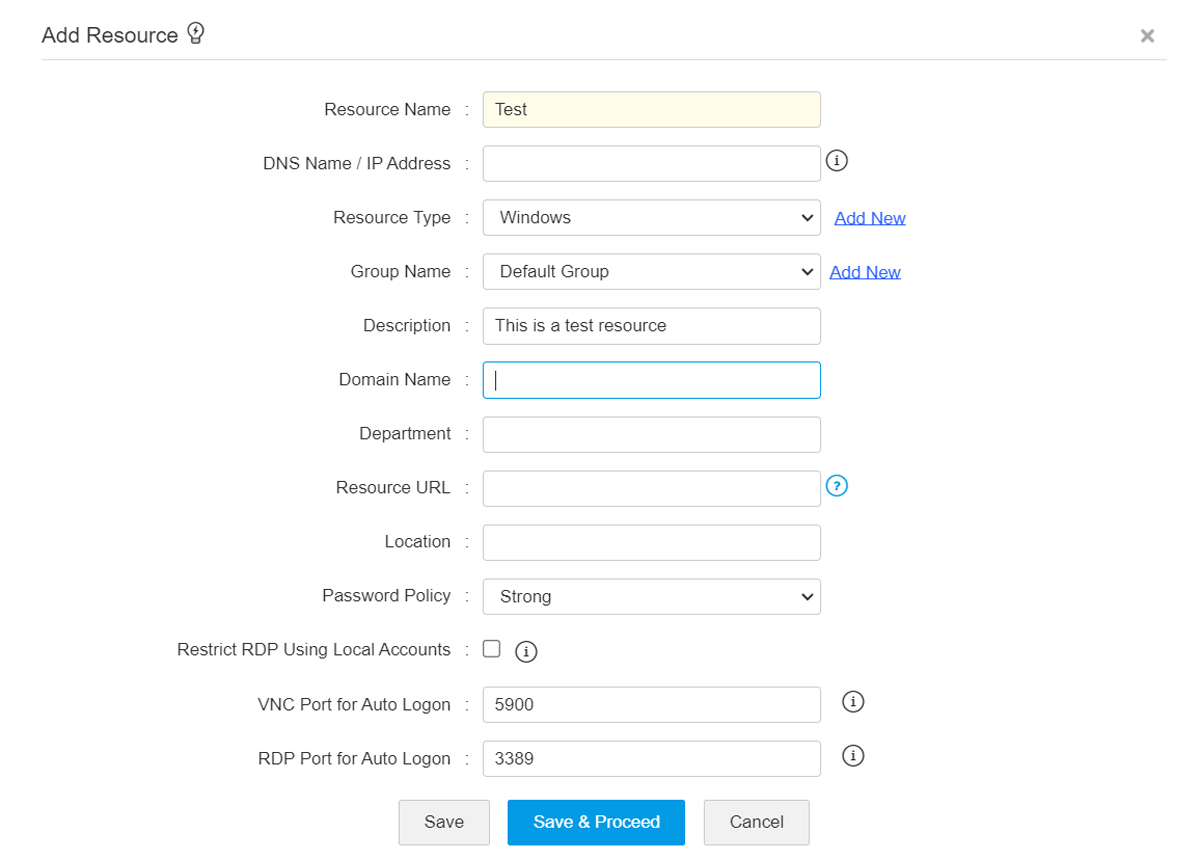Click inside the DNS Name / IP Address field
This screenshot has width=1200, height=860.
click(x=651, y=163)
